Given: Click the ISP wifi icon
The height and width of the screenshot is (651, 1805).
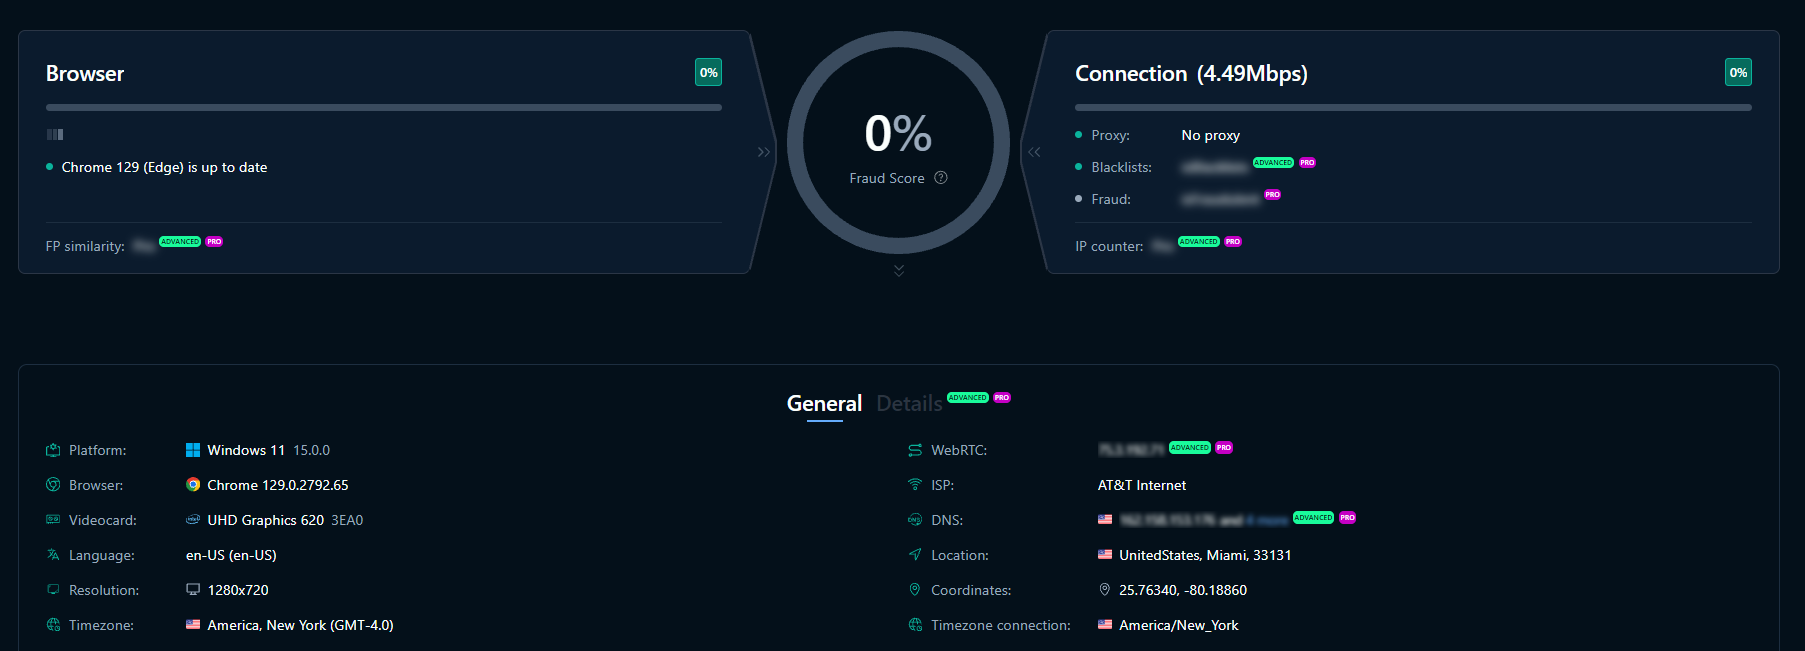Looking at the screenshot, I should pyautogui.click(x=914, y=485).
